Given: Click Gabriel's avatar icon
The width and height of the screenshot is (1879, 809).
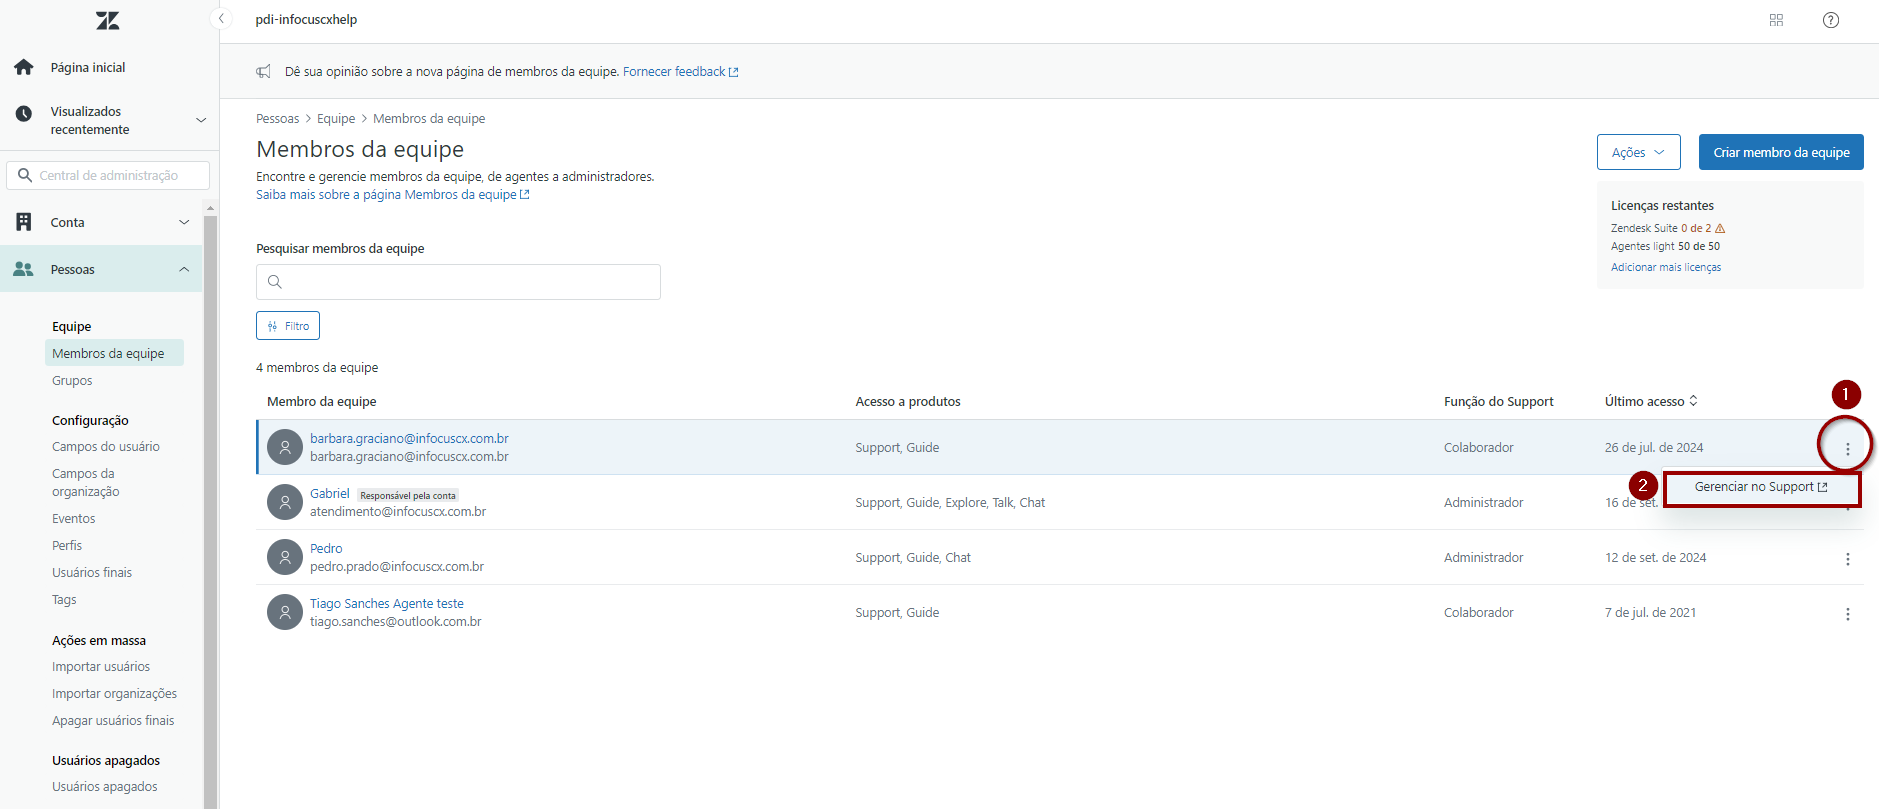Looking at the screenshot, I should [285, 502].
